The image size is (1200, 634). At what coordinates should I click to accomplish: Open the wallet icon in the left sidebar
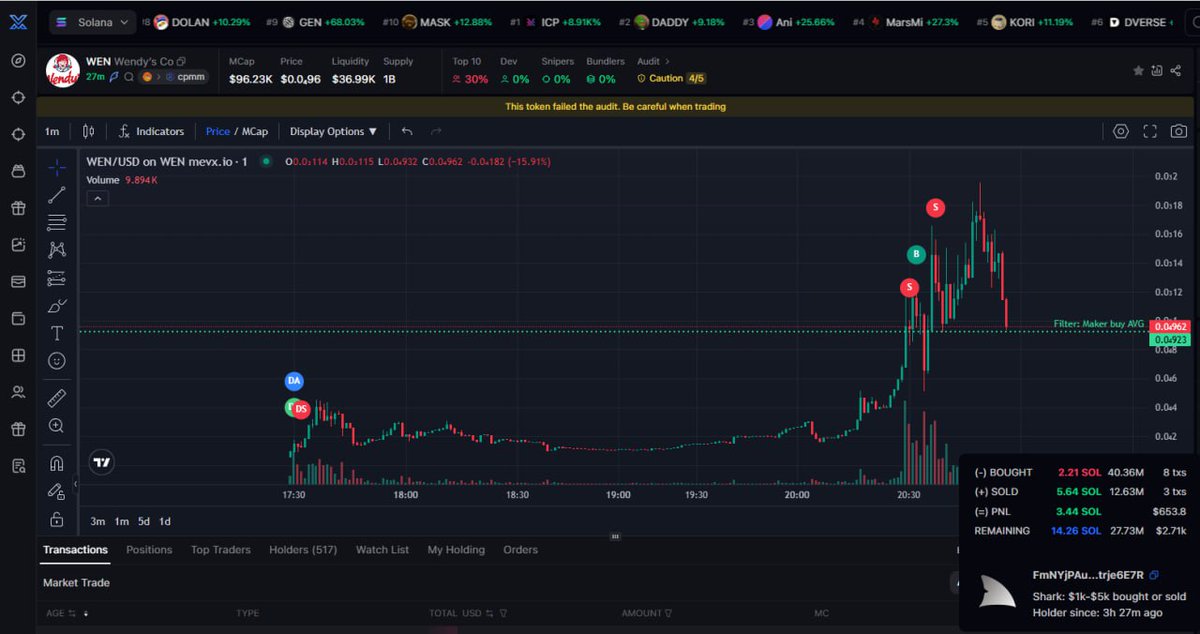(x=18, y=319)
